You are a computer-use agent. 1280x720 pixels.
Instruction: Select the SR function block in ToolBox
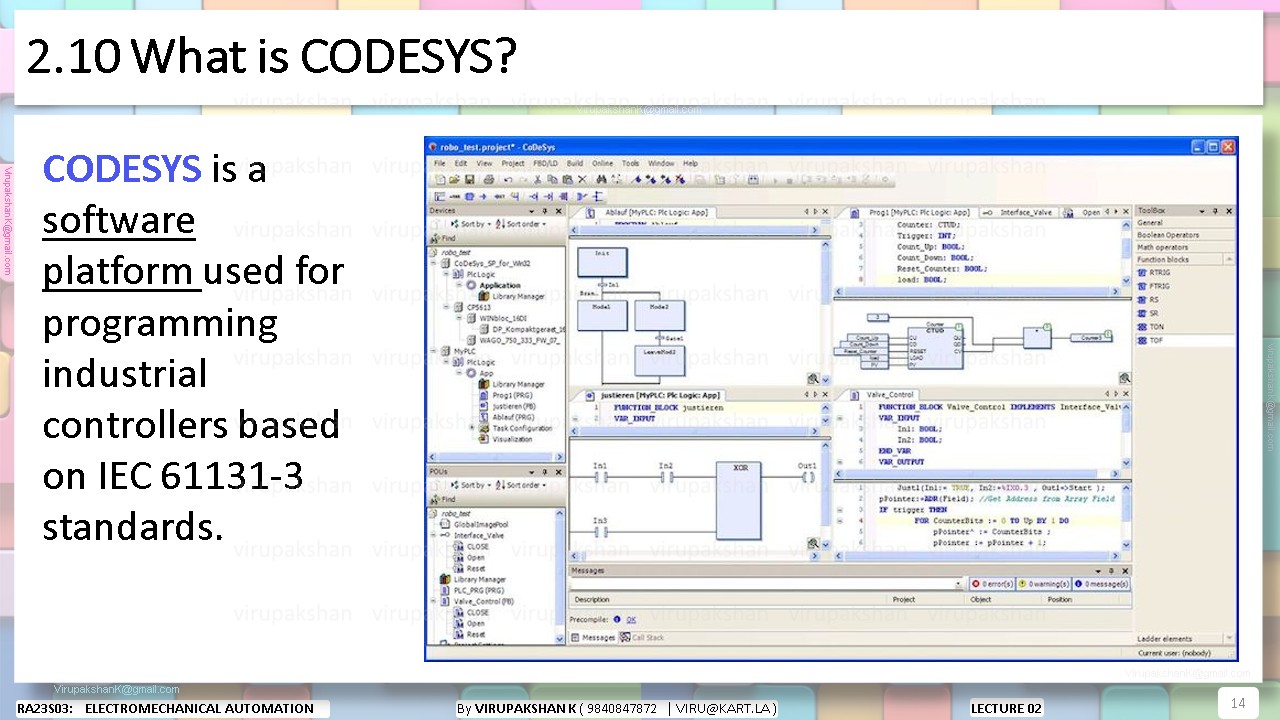point(1149,313)
